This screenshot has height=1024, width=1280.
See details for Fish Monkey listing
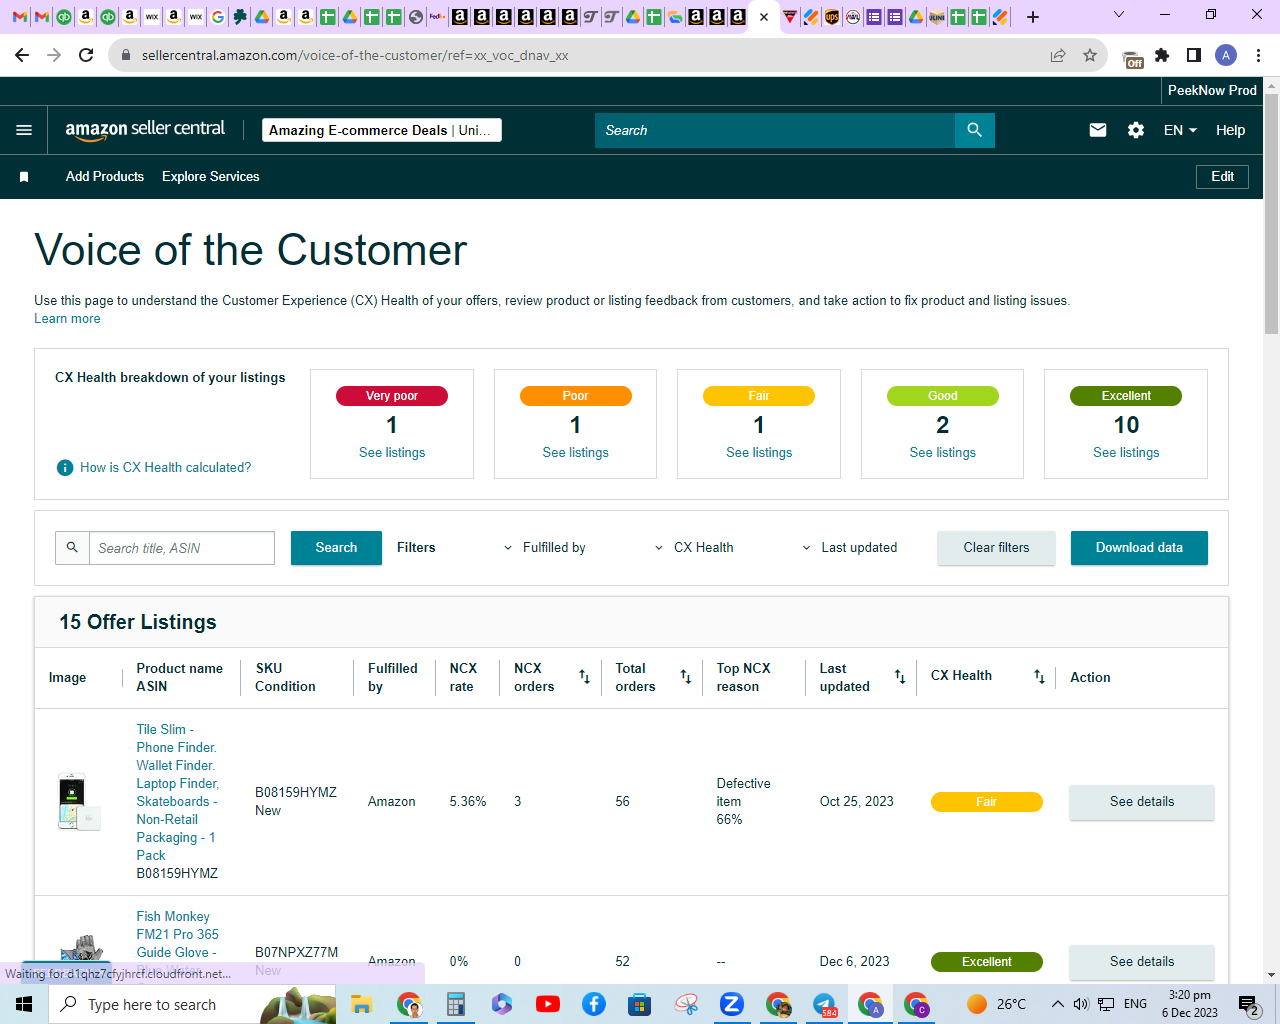1142,962
